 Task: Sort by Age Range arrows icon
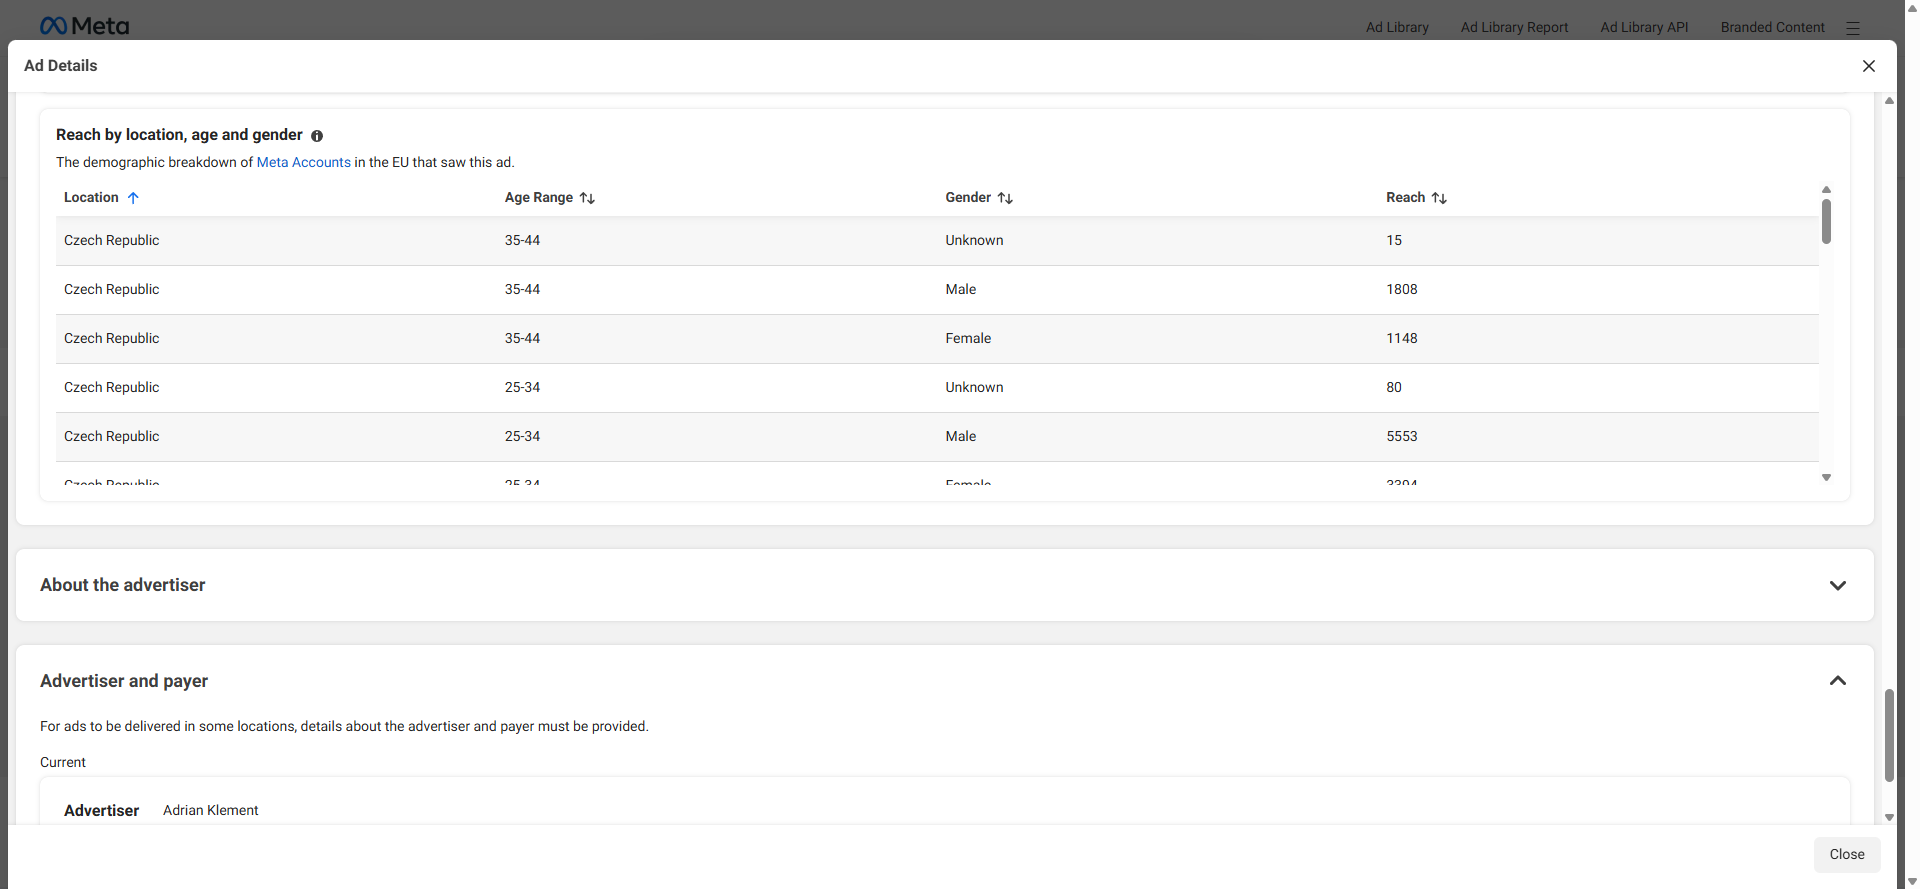point(587,198)
